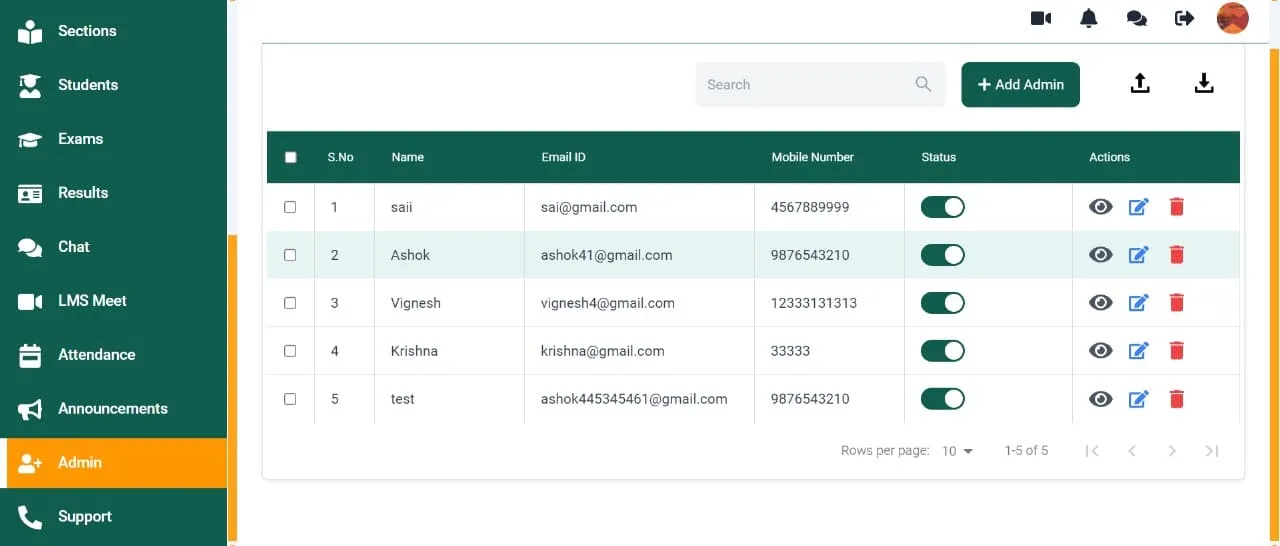Open Announcements in sidebar menu
The height and width of the screenshot is (546, 1280).
(113, 409)
